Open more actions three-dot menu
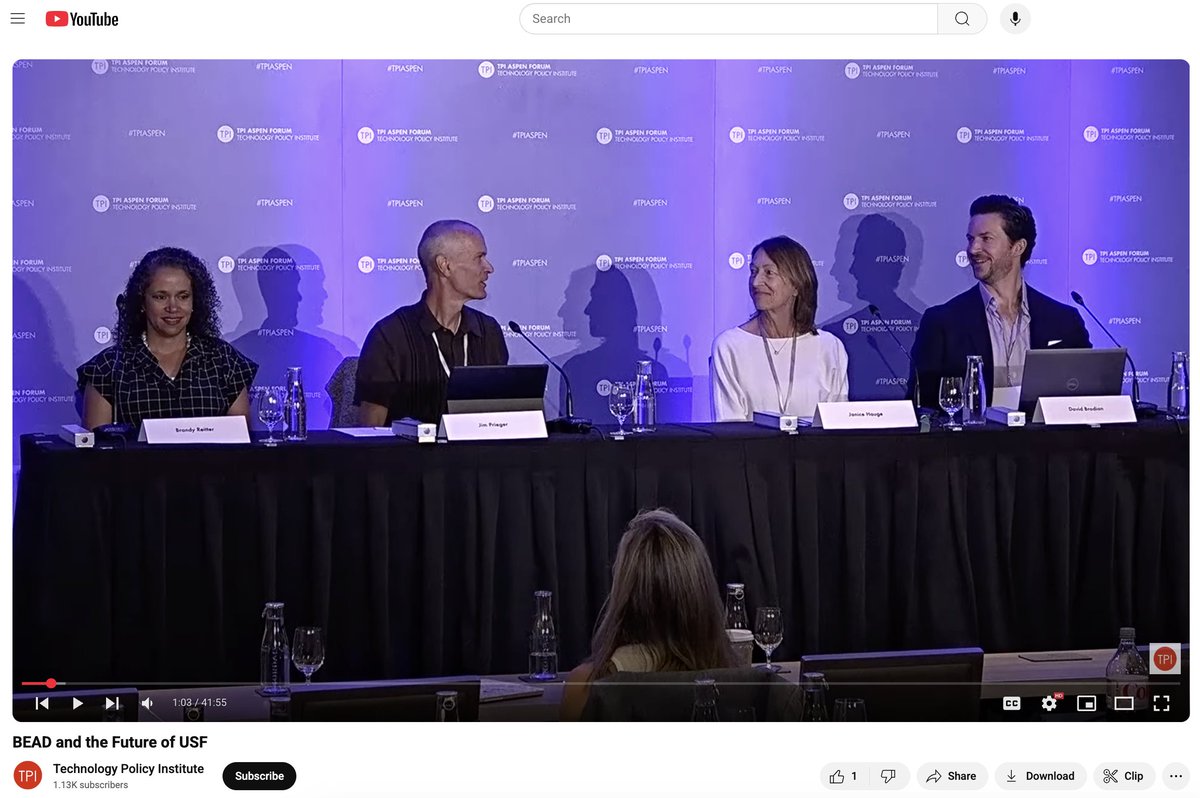The image size is (1200, 798). pos(1175,776)
